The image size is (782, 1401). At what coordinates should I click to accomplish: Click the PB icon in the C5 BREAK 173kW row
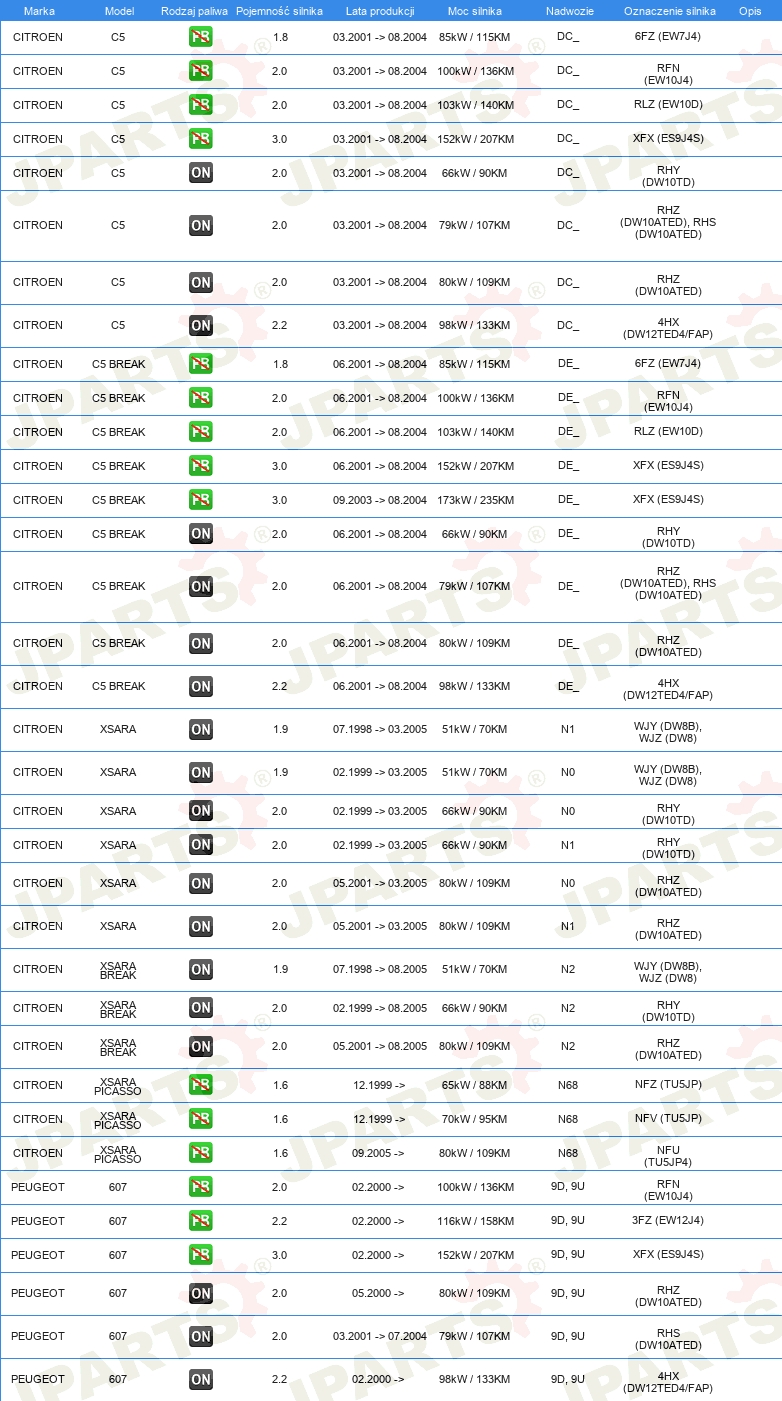[201, 500]
